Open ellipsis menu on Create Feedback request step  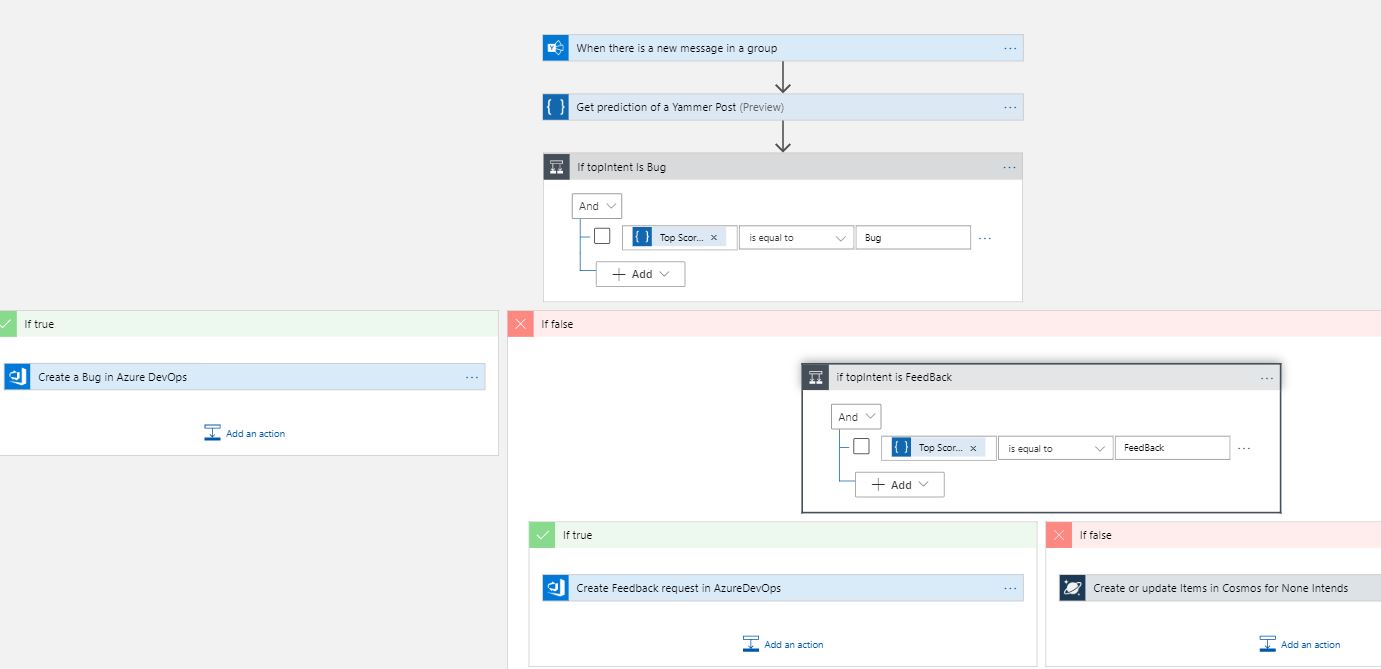tap(1010, 588)
